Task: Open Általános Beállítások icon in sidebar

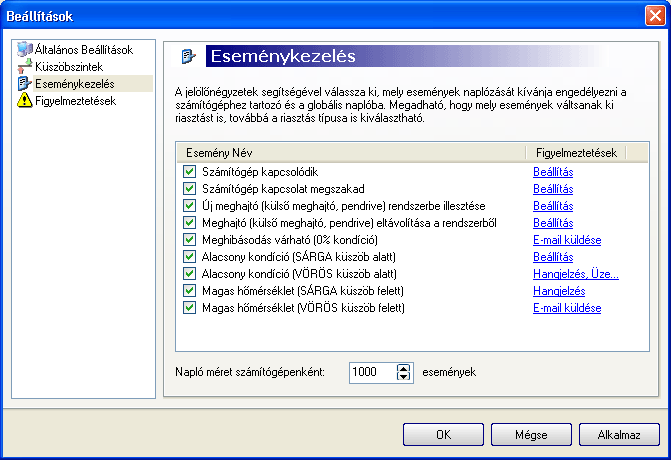Action: 24,49
